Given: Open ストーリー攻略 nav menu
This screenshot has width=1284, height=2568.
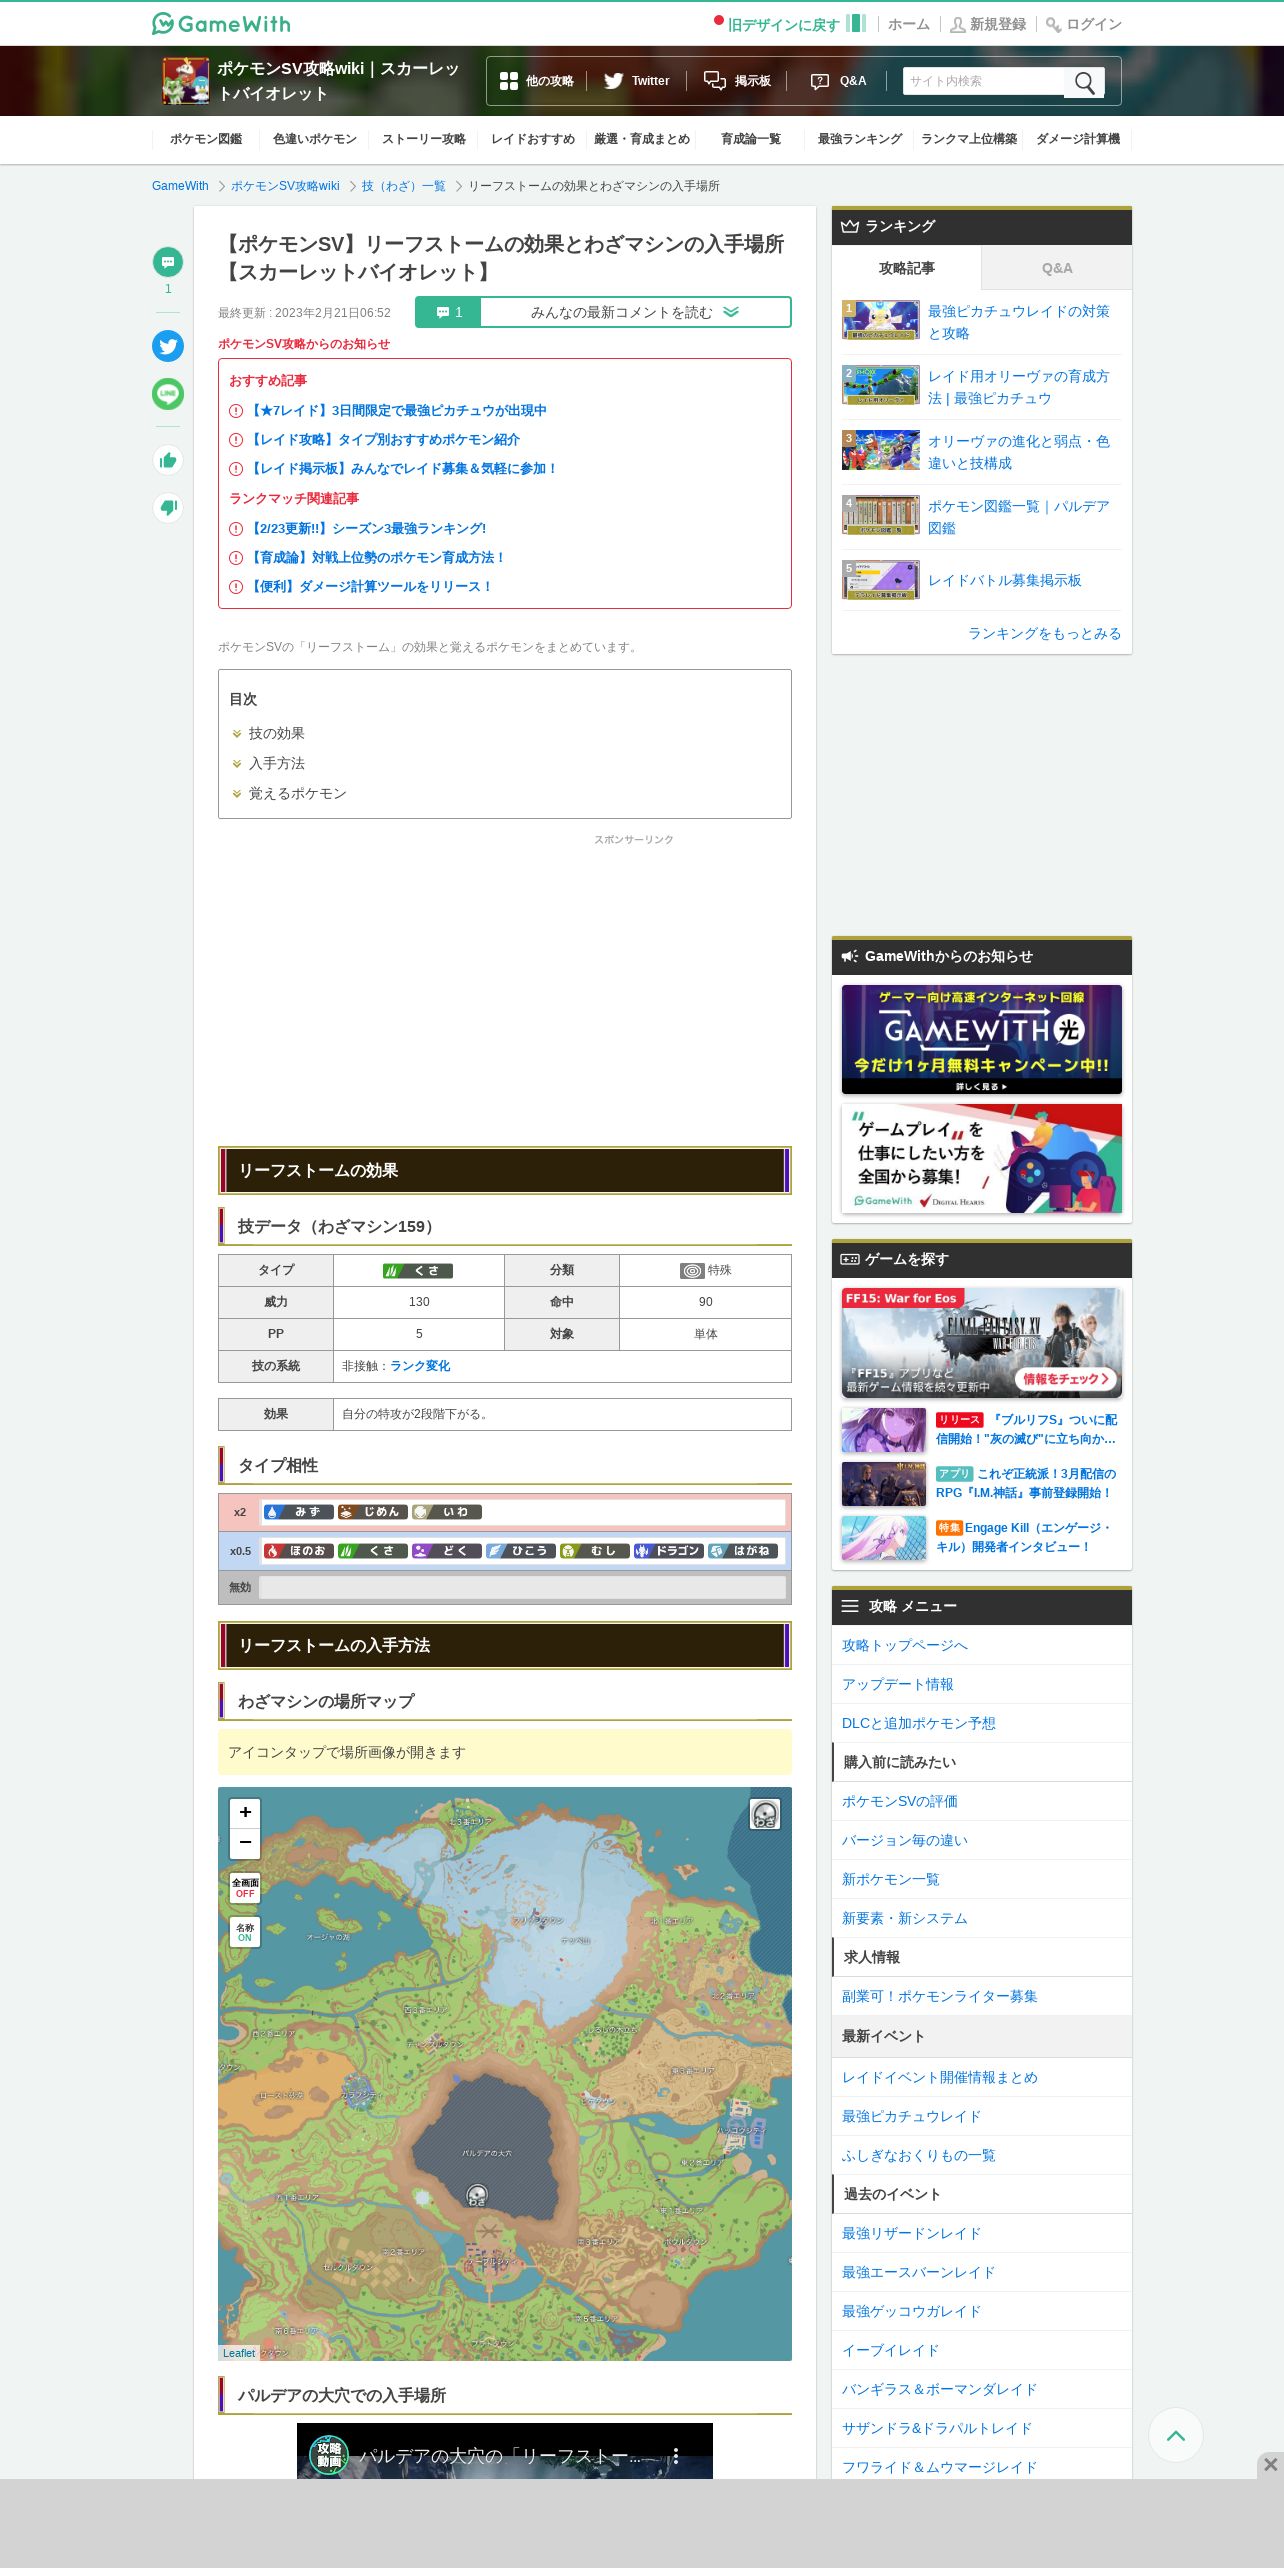Looking at the screenshot, I should click(424, 139).
